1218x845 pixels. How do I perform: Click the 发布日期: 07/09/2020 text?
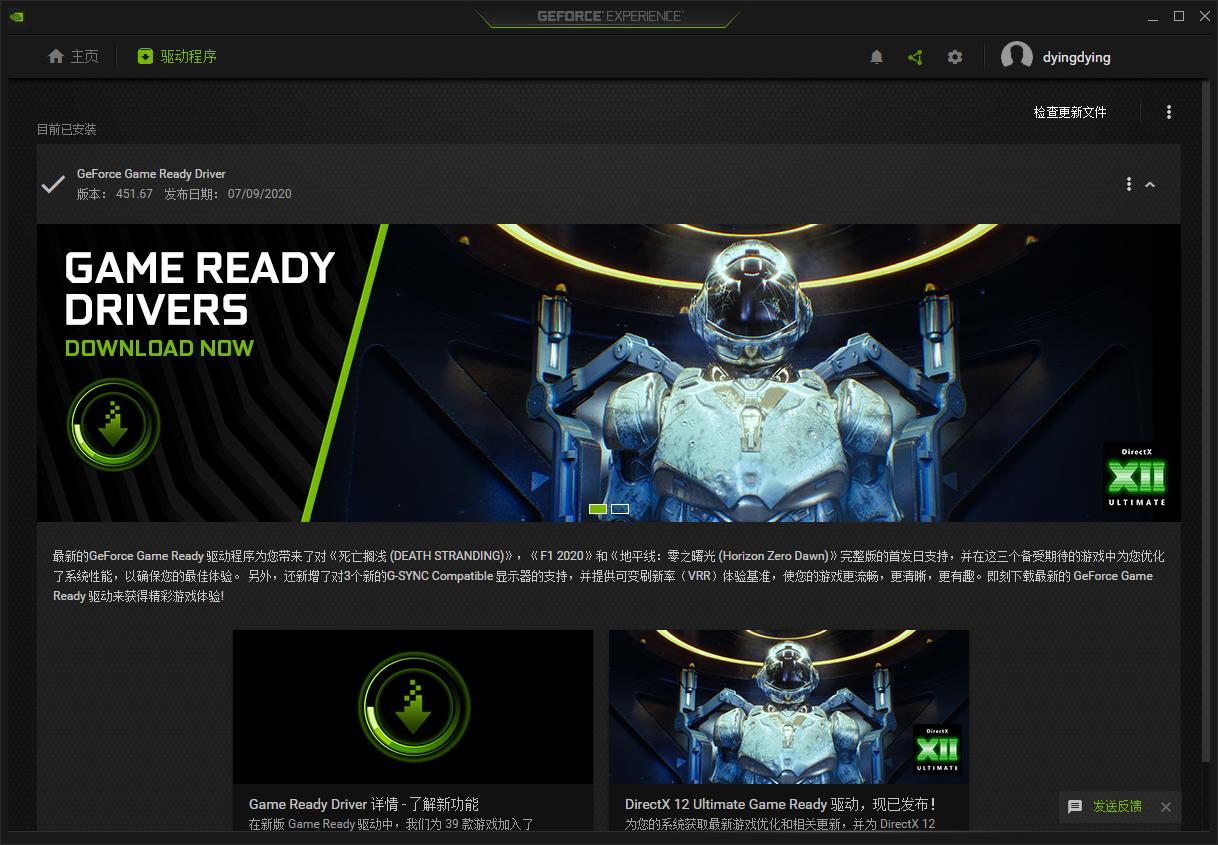pyautogui.click(x=228, y=194)
